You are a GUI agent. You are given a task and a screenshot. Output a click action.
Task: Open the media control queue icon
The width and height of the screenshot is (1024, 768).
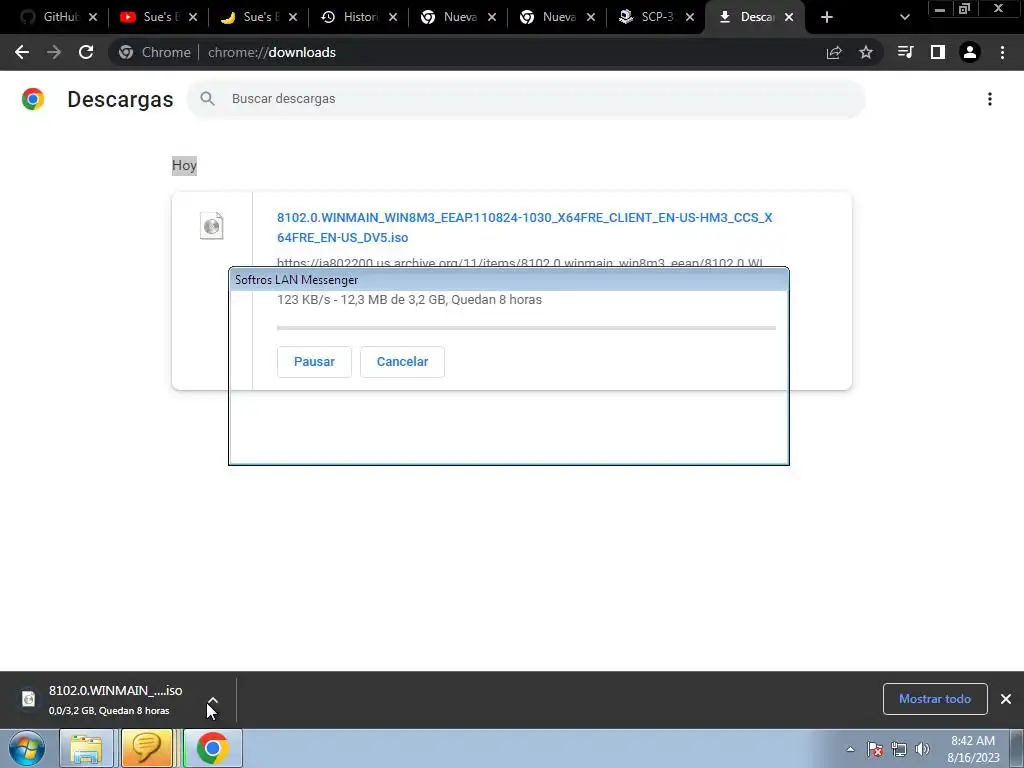pos(905,52)
